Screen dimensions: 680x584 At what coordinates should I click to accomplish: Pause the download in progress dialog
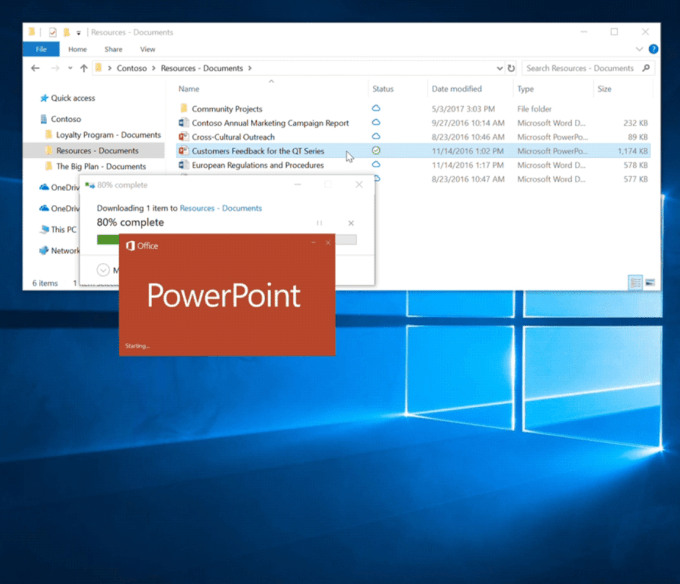(319, 223)
